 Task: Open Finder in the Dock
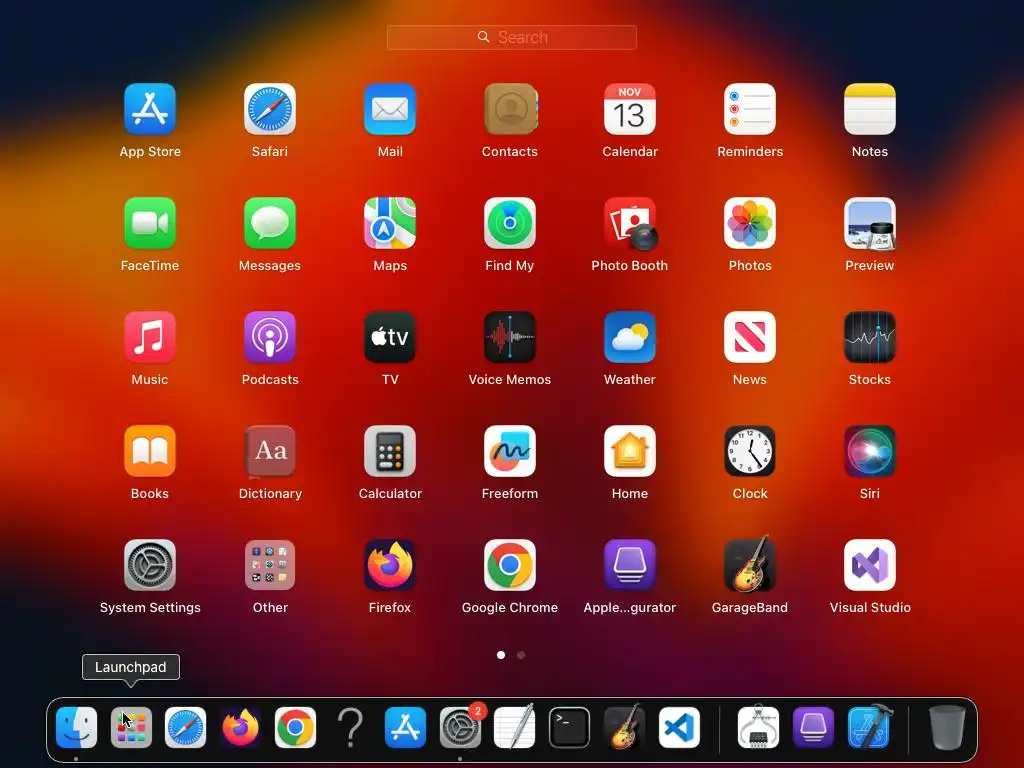76,728
